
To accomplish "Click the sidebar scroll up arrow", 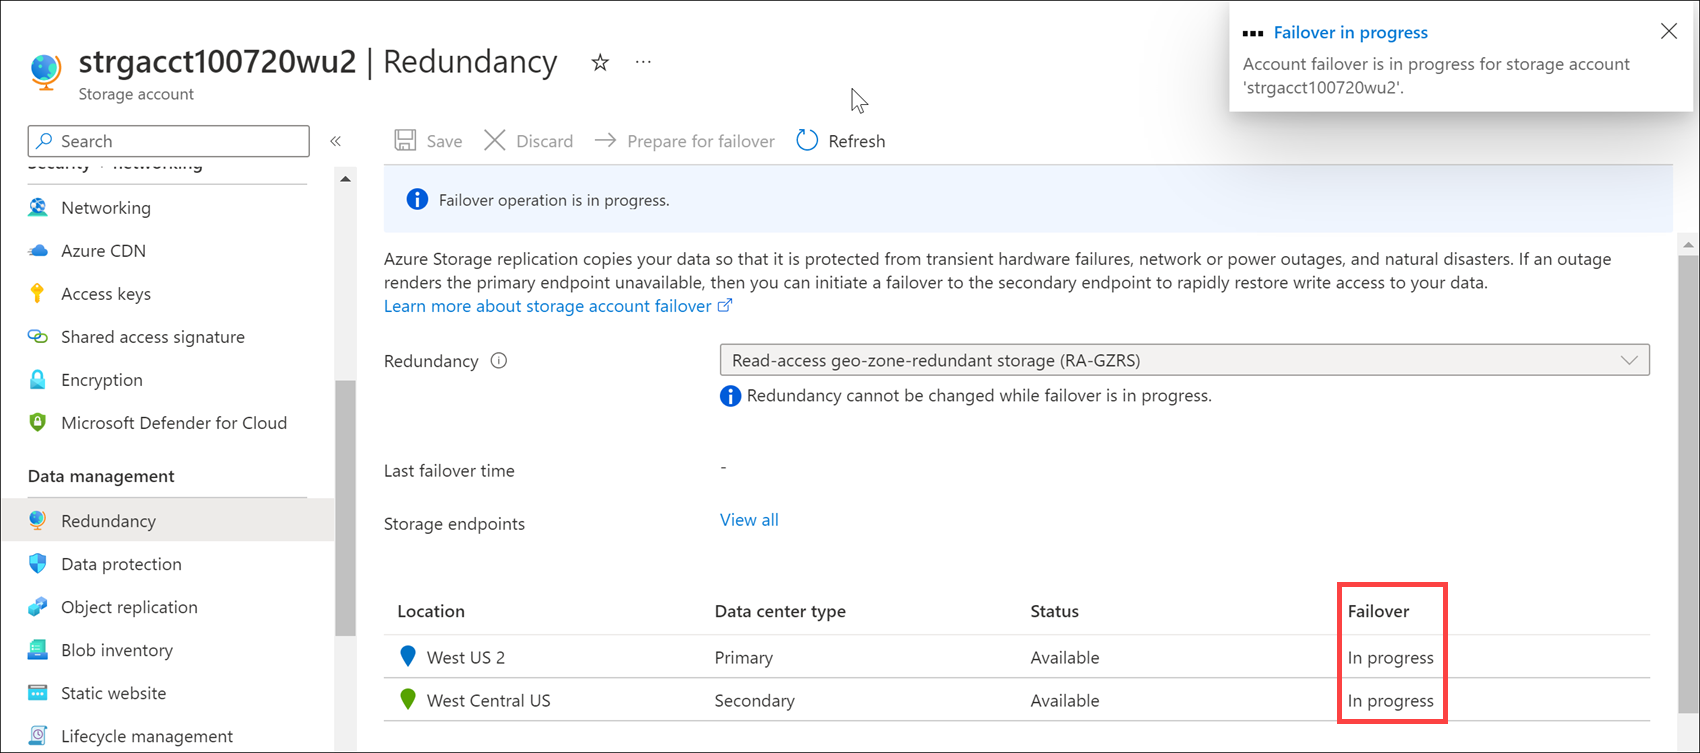I will [x=345, y=179].
